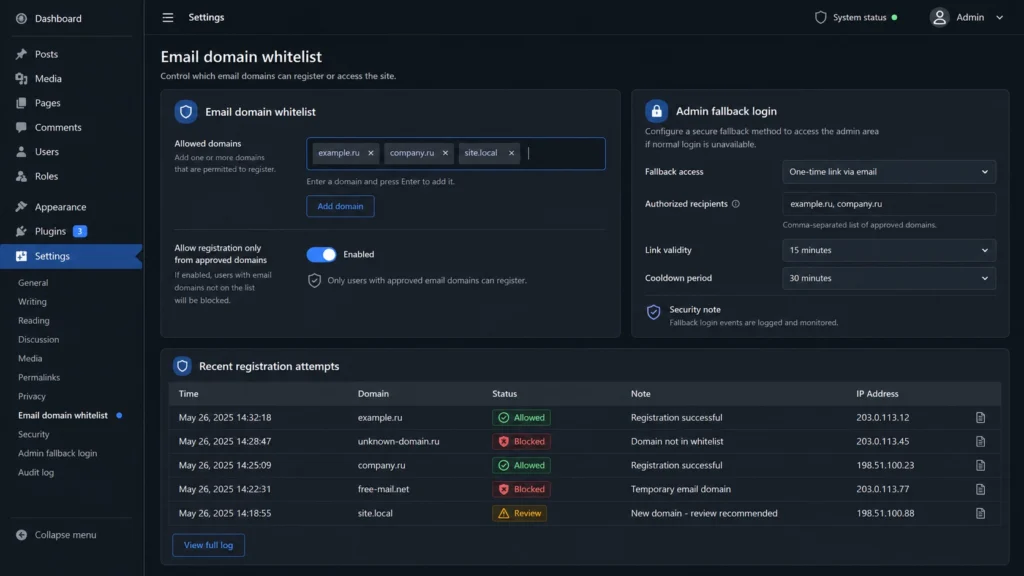Open the Dashboard sidebar item
This screenshot has height=576, width=1024.
point(49,18)
